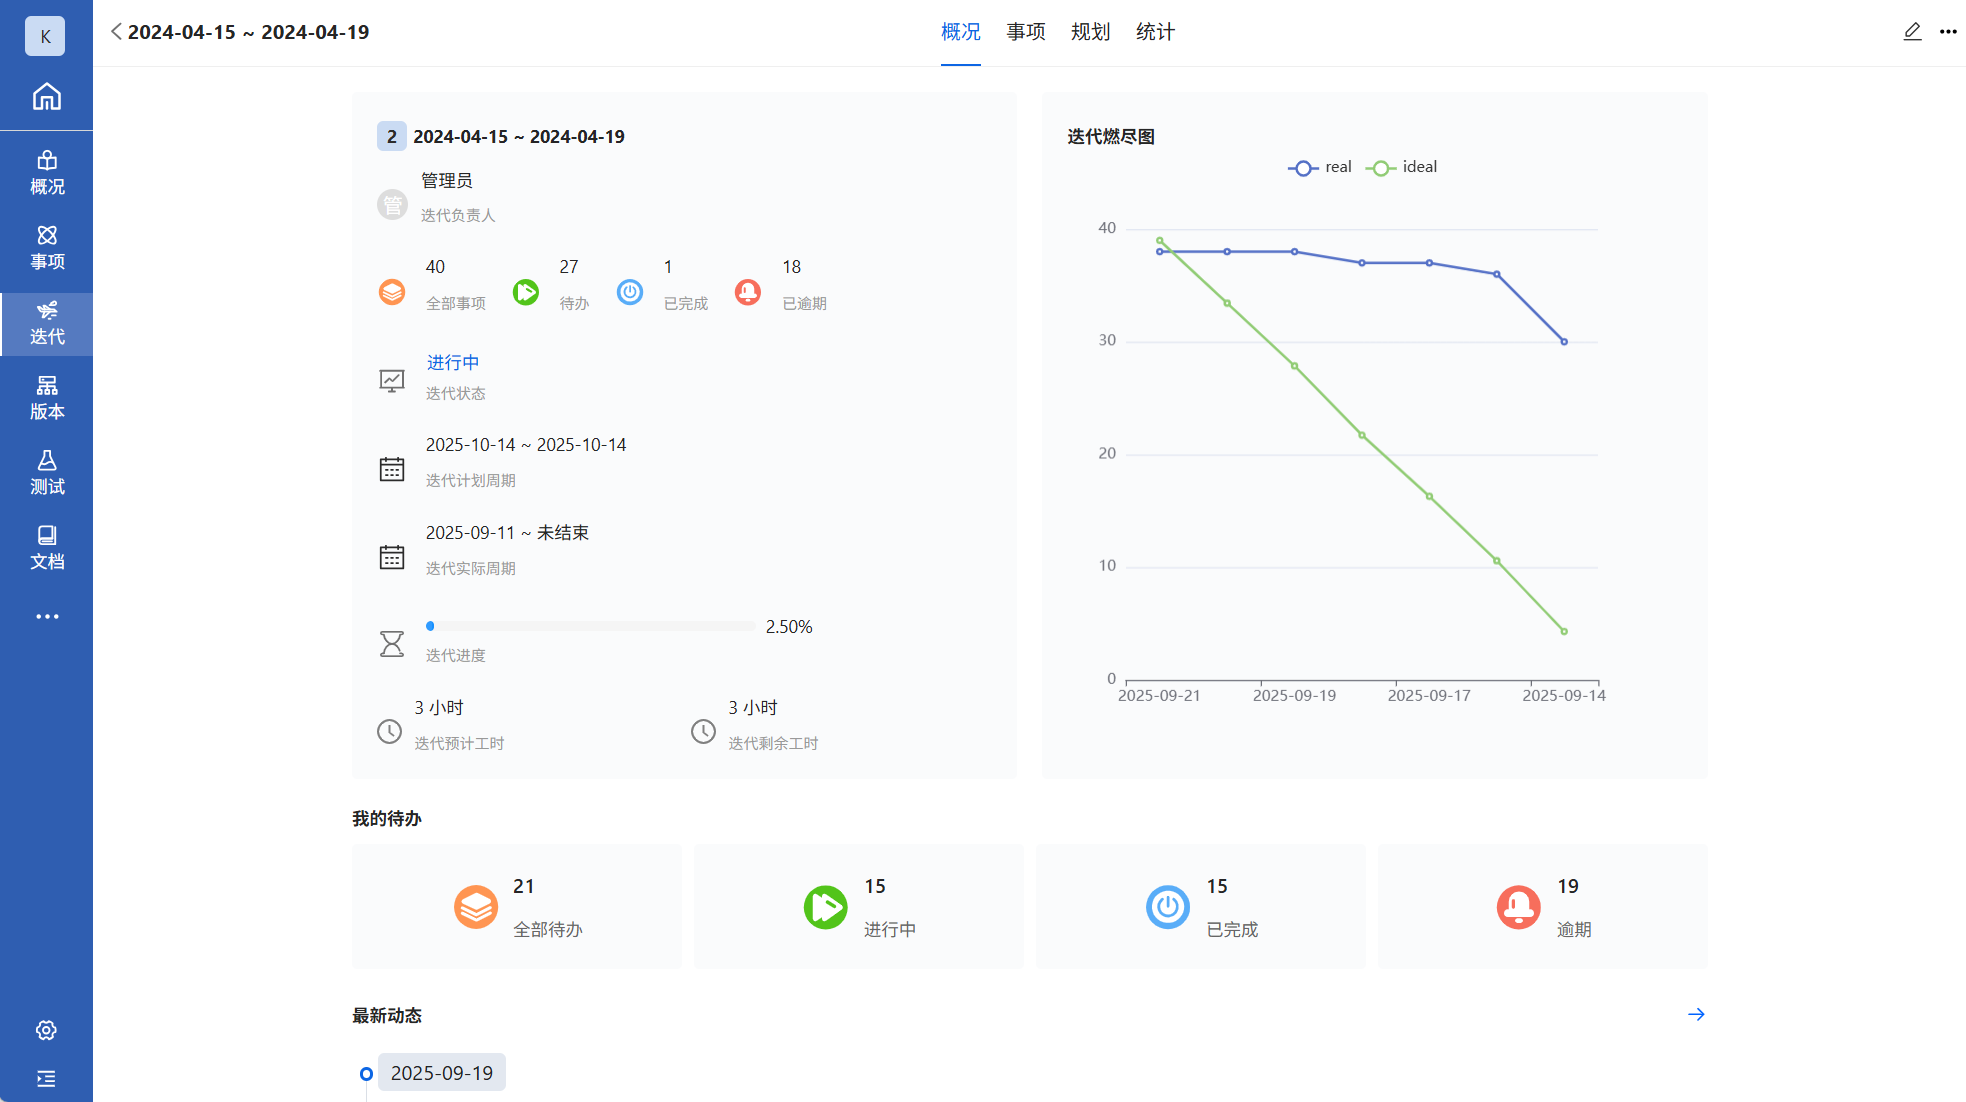Viewport: 1966px width, 1102px height.
Task: Open the 测试 sidebar section
Action: [x=46, y=472]
